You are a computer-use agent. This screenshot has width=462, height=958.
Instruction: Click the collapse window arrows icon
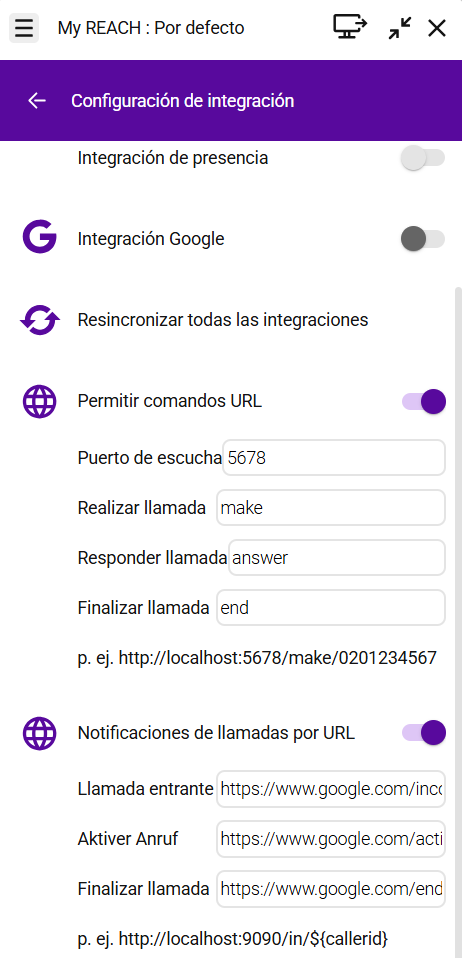point(400,28)
